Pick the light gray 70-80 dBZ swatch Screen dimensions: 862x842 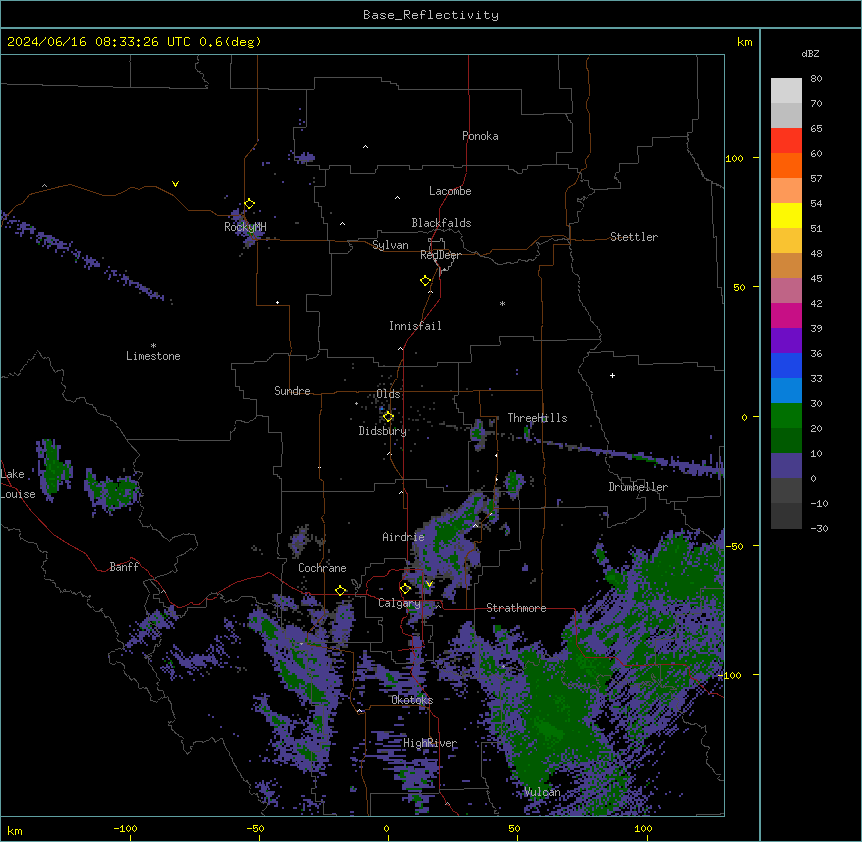(x=786, y=90)
